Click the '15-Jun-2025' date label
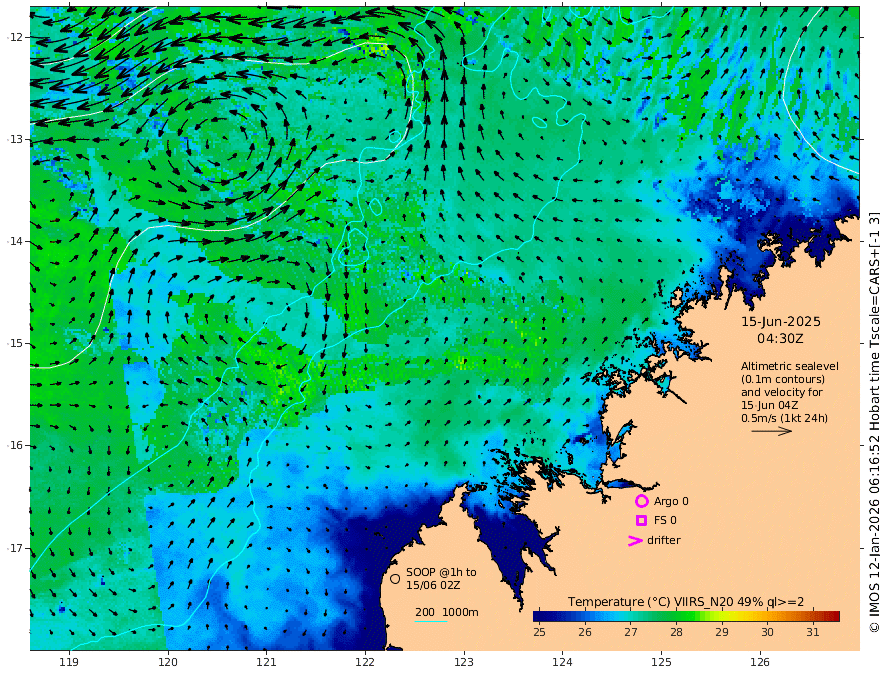This screenshot has height=680, width=880. 781,322
